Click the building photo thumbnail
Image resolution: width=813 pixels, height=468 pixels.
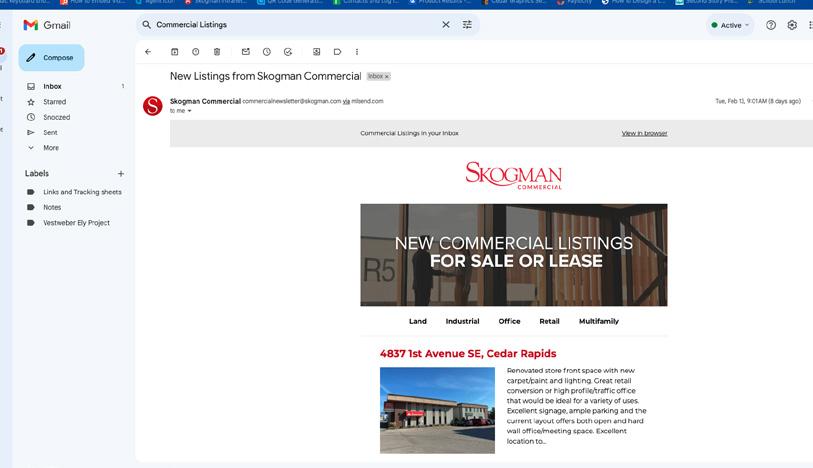(437, 410)
